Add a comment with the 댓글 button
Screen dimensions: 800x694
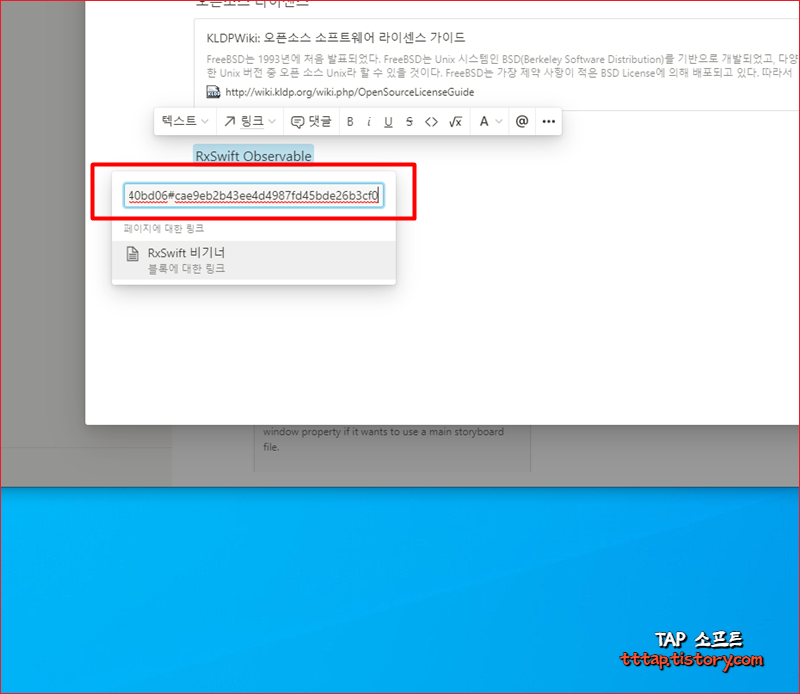(x=311, y=121)
